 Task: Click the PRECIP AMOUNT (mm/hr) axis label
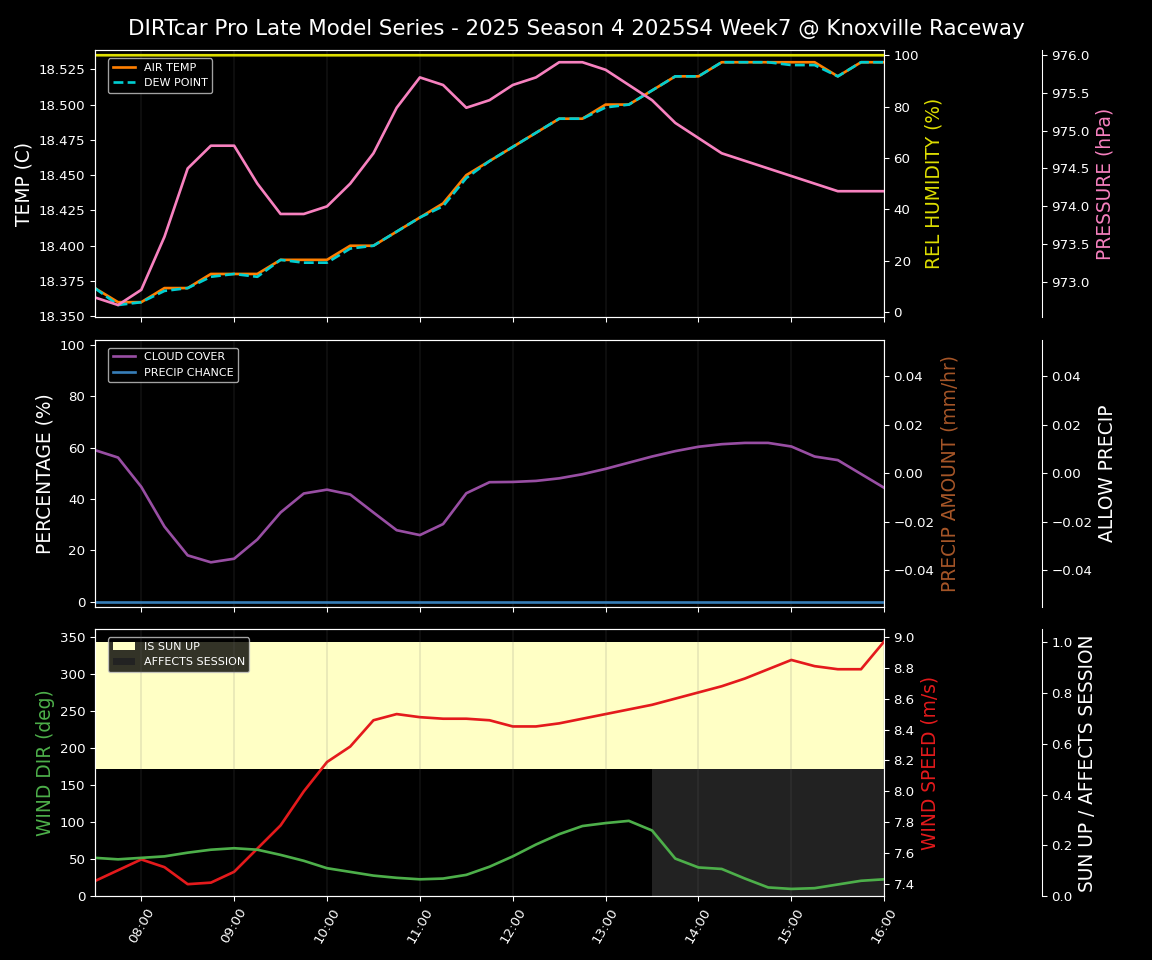(x=949, y=473)
